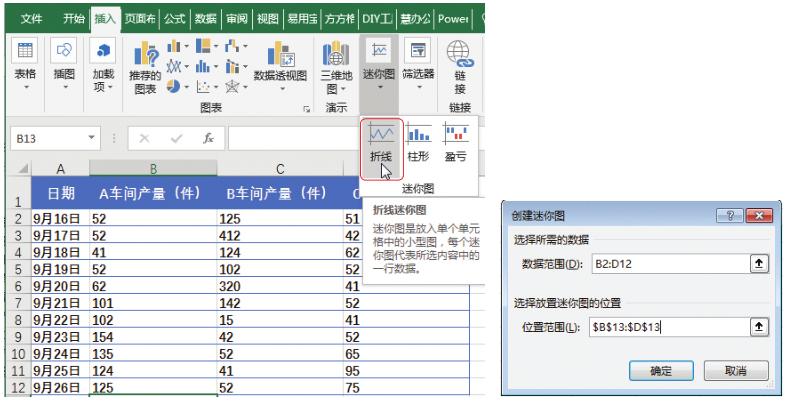Insert a combo chart
The width and height of the screenshot is (787, 401).
(x=232, y=66)
